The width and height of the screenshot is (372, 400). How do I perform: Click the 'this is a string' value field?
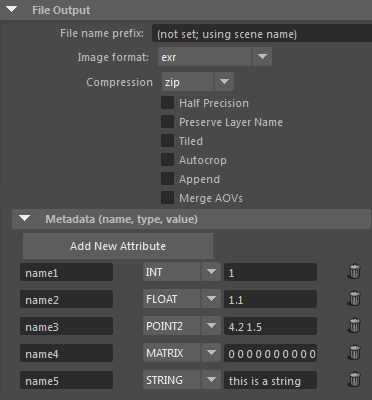[x=270, y=380]
